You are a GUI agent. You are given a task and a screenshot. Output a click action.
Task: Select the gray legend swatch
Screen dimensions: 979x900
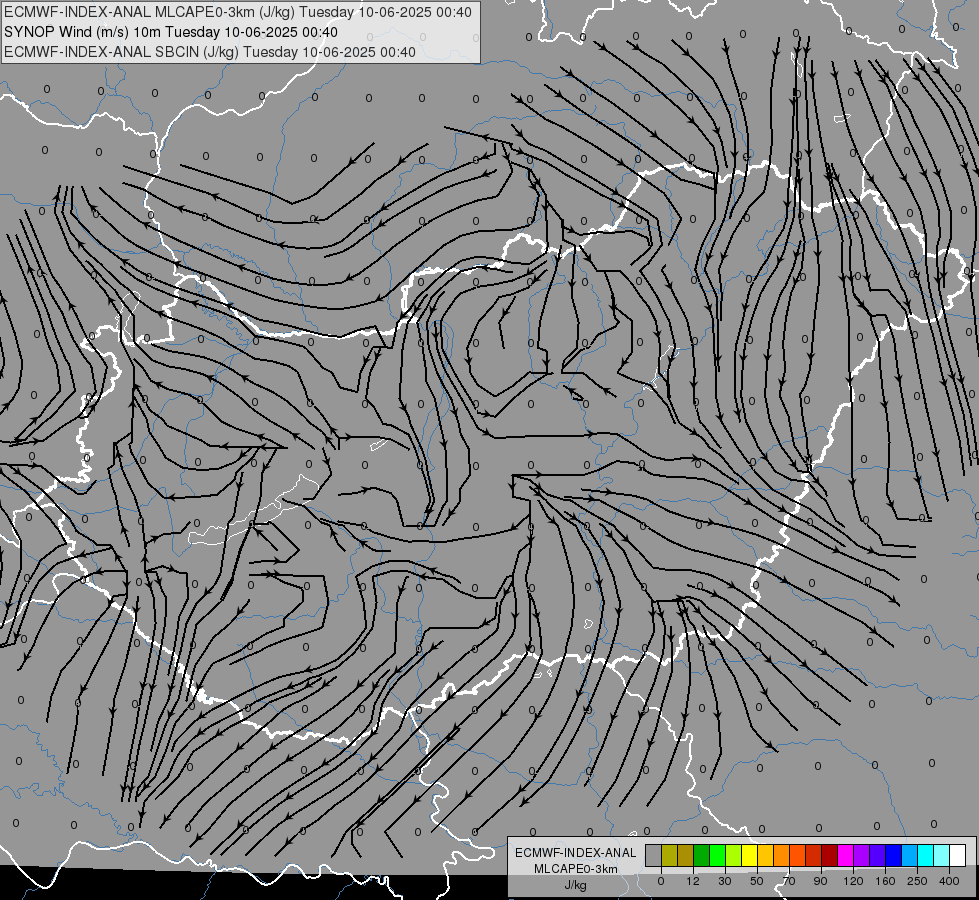coord(654,855)
